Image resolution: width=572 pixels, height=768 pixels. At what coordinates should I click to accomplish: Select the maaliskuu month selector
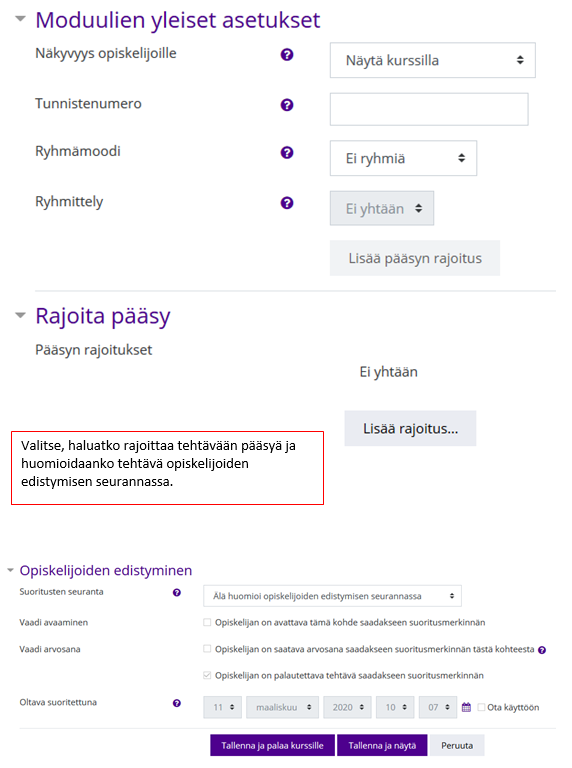283,707
